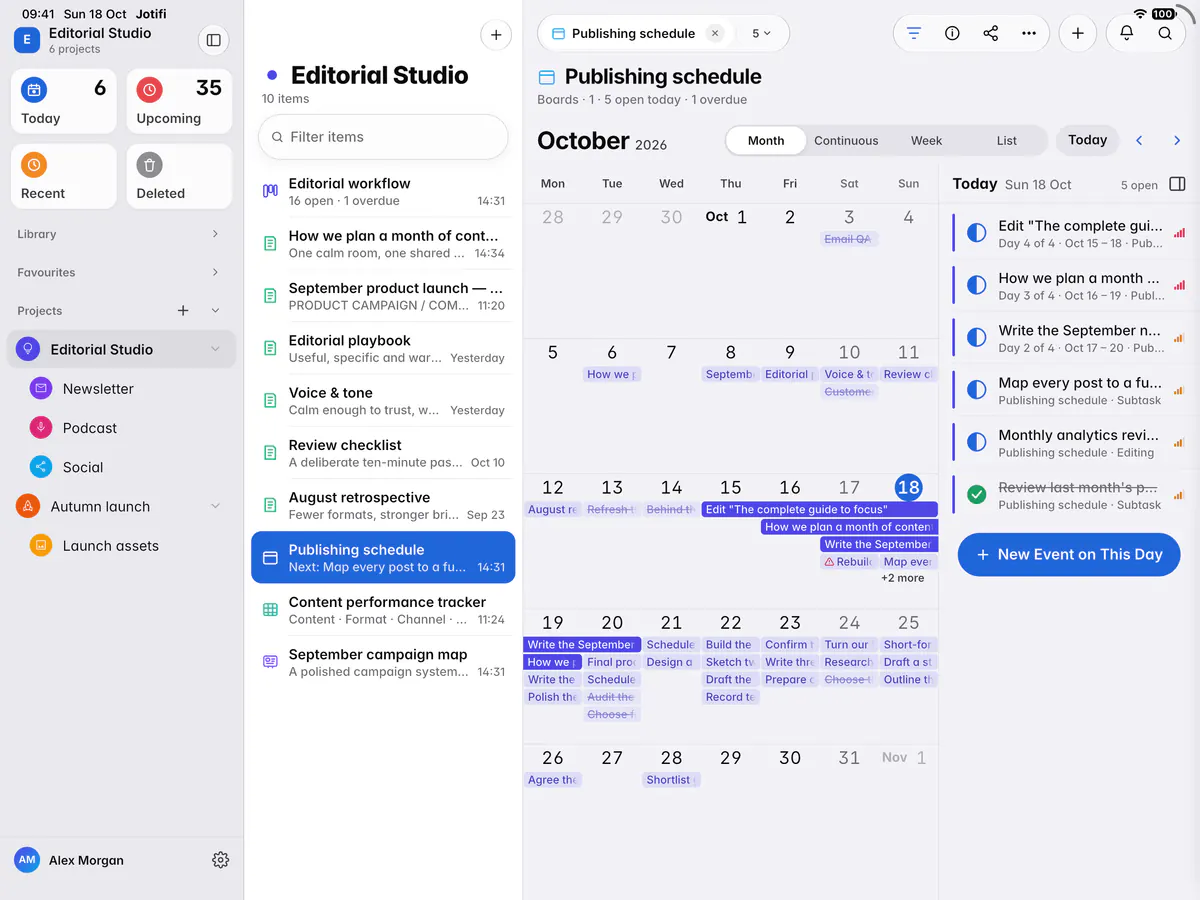Open search magnifier in toolbar

pos(1166,33)
